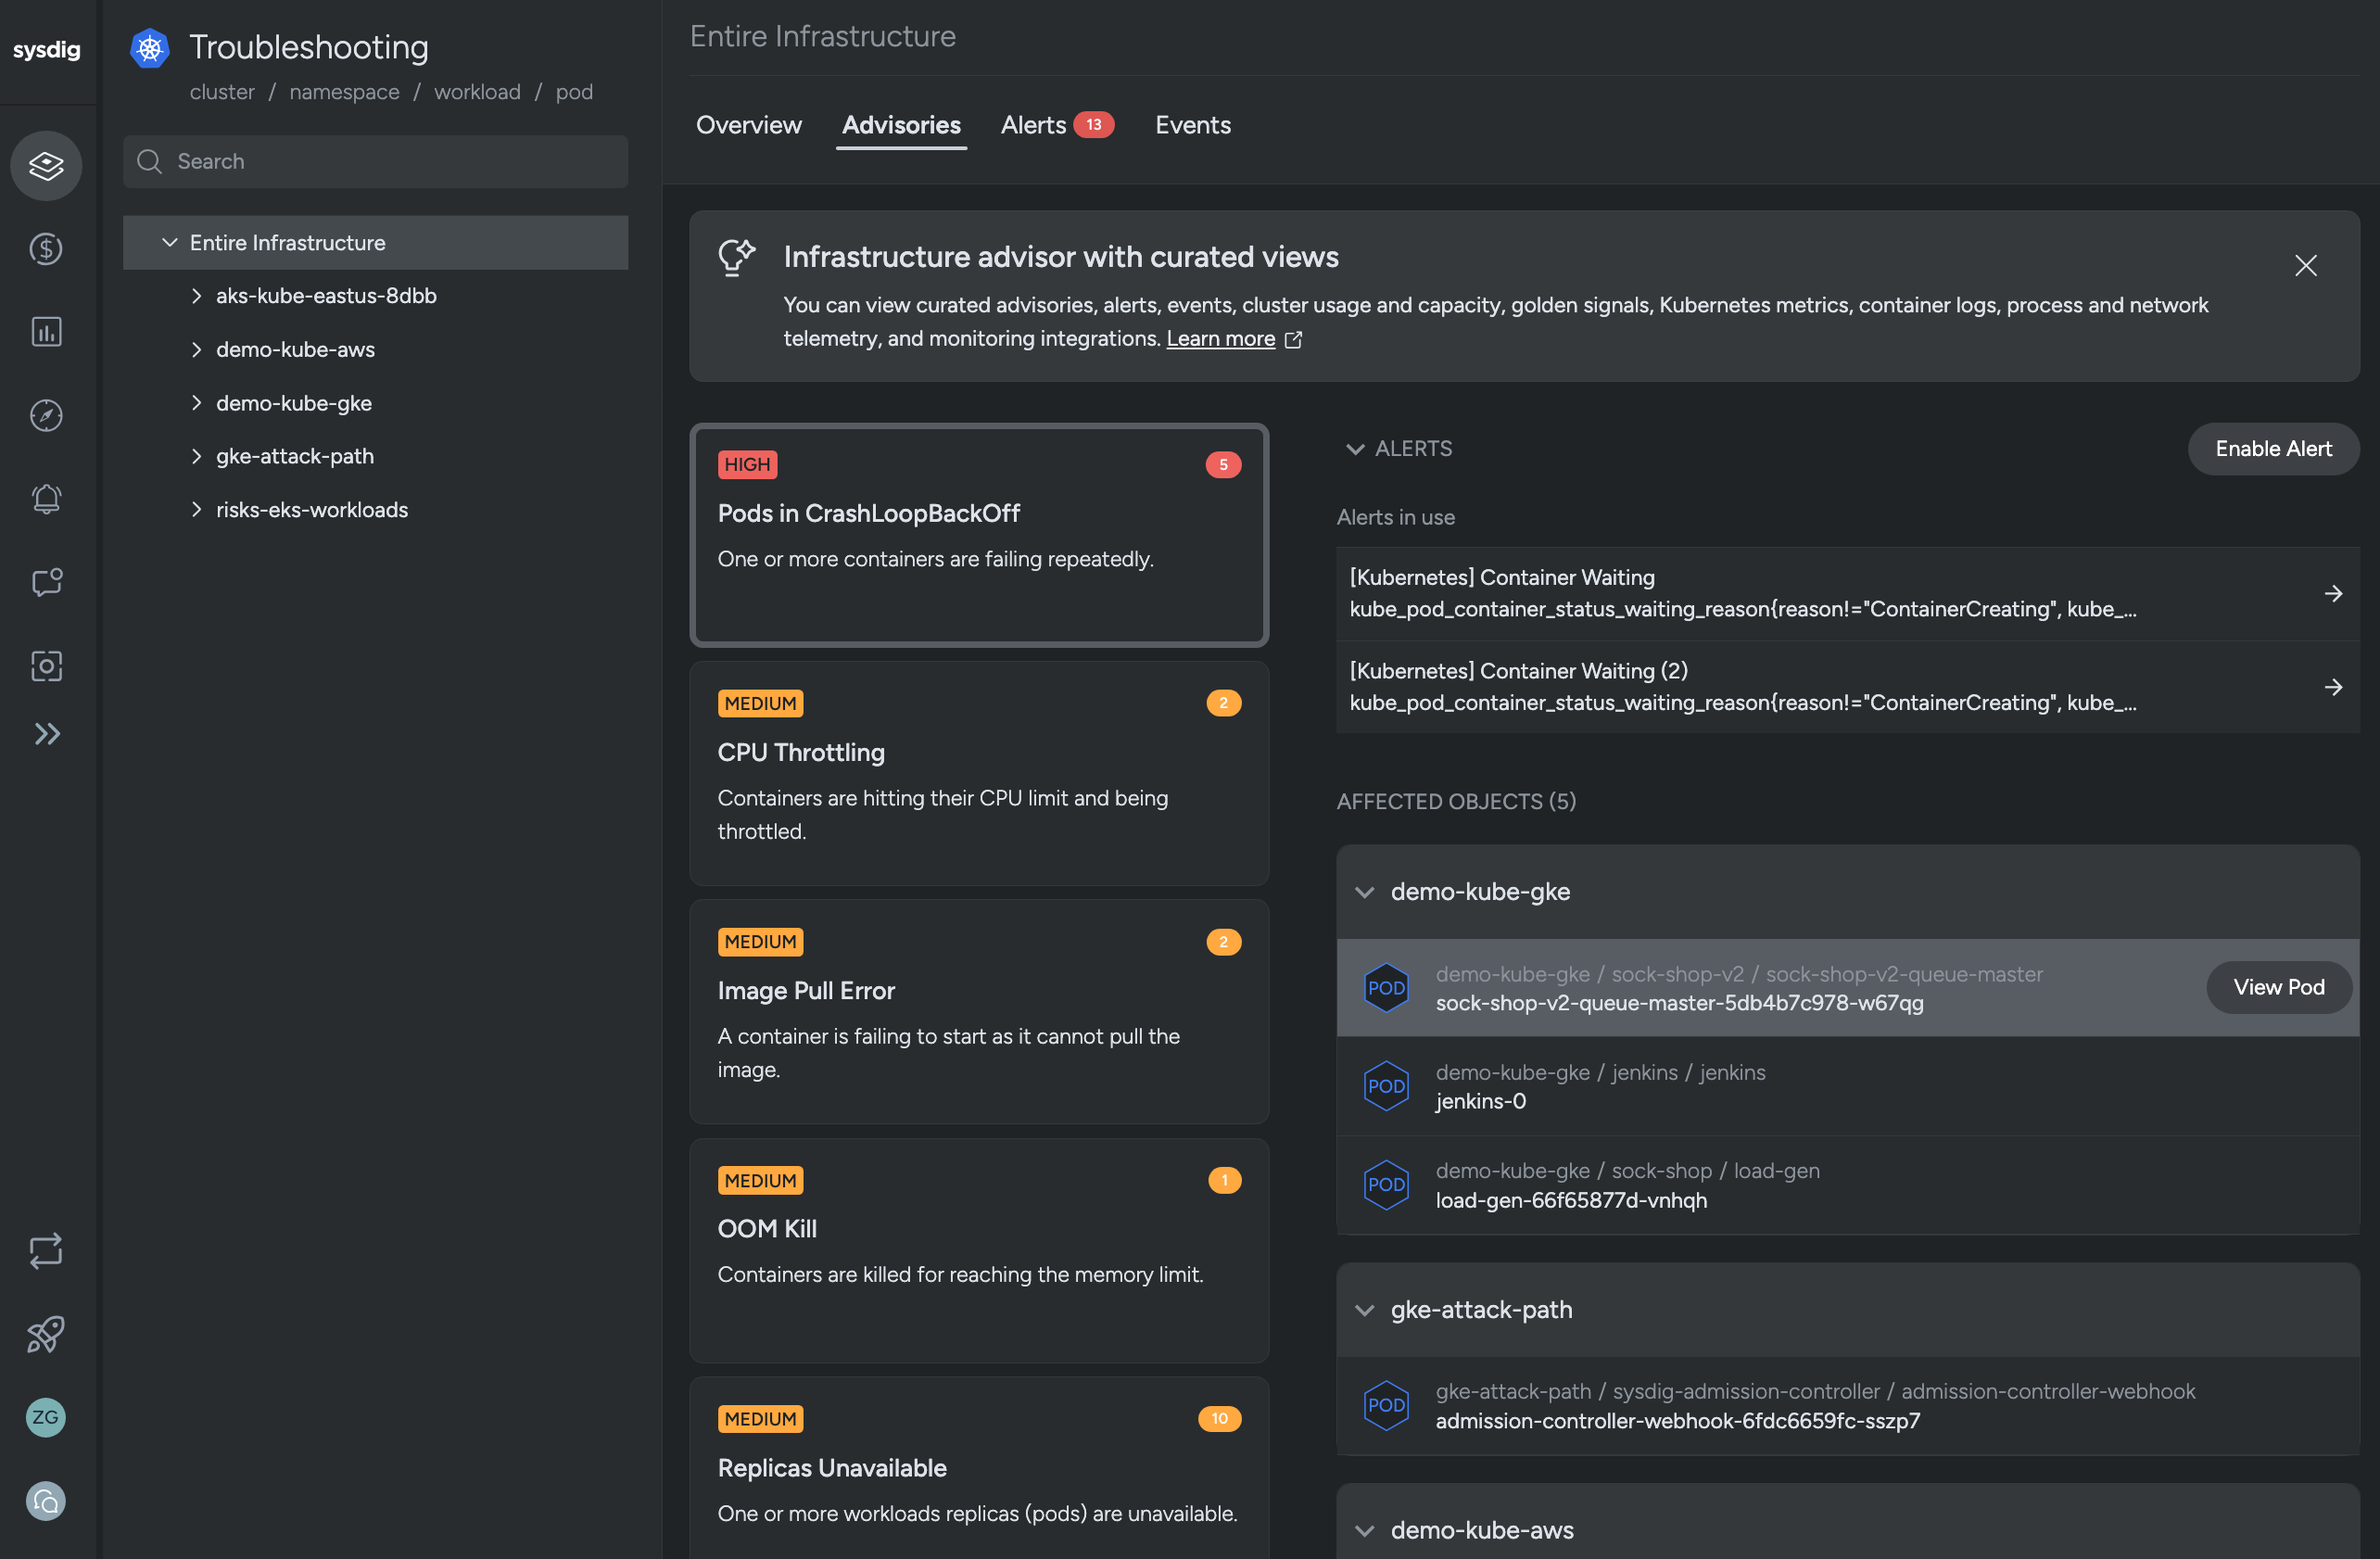Click View Pod for sock-shop-v2-queue-master
This screenshot has height=1559, width=2380.
point(2279,988)
